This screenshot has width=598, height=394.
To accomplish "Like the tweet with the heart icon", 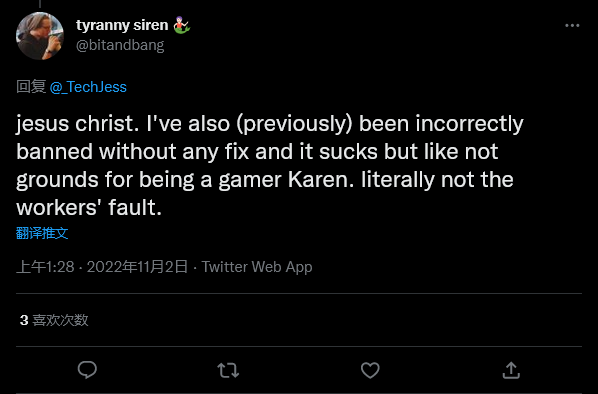I will click(x=370, y=370).
